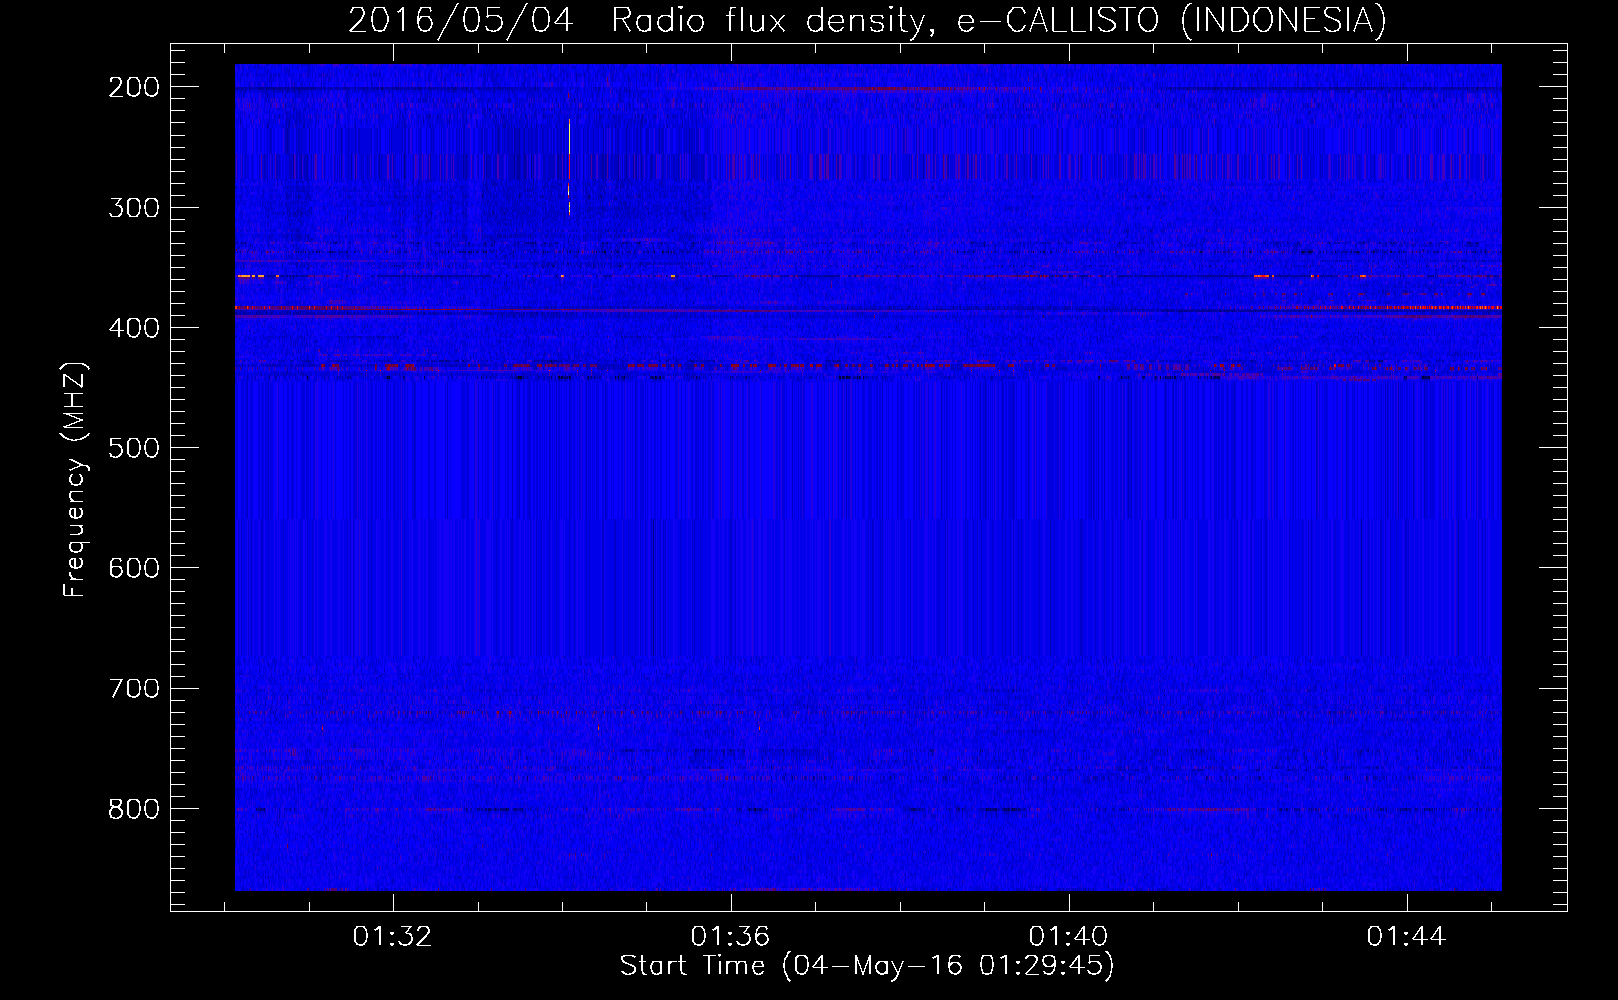Click the 700 frequency tick label

click(x=134, y=688)
